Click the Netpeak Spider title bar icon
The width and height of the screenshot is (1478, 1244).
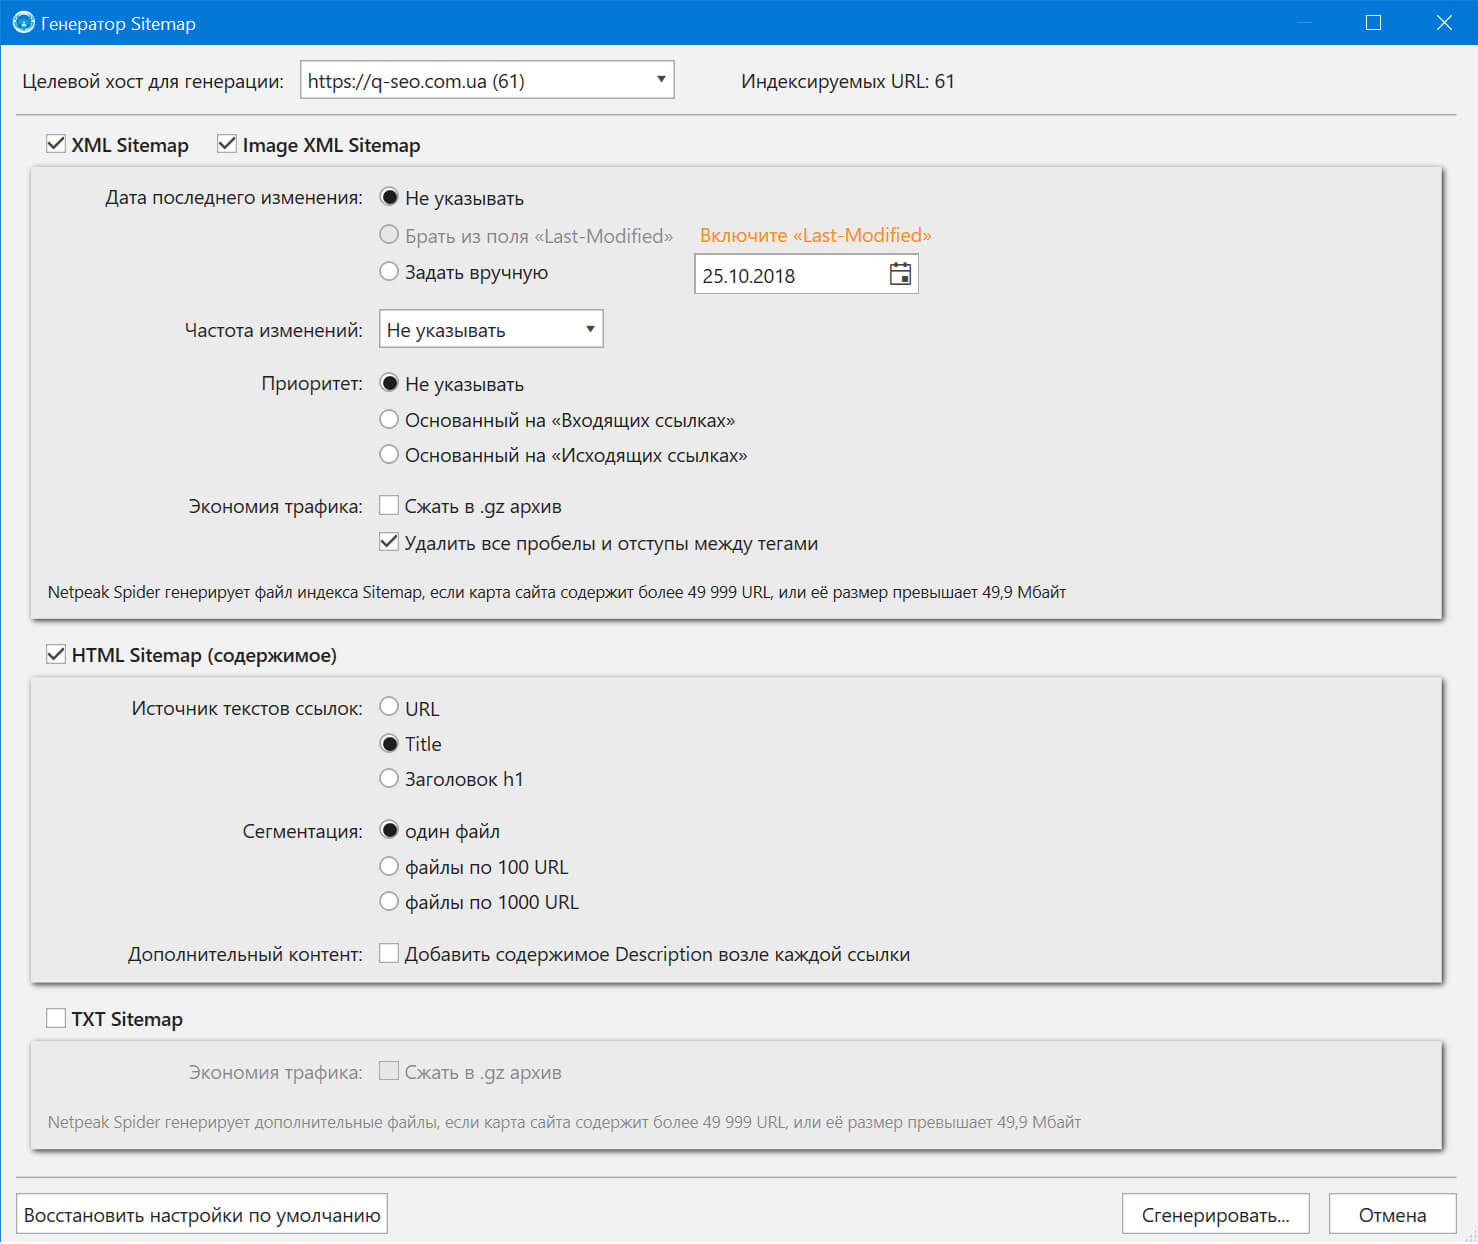22,22
